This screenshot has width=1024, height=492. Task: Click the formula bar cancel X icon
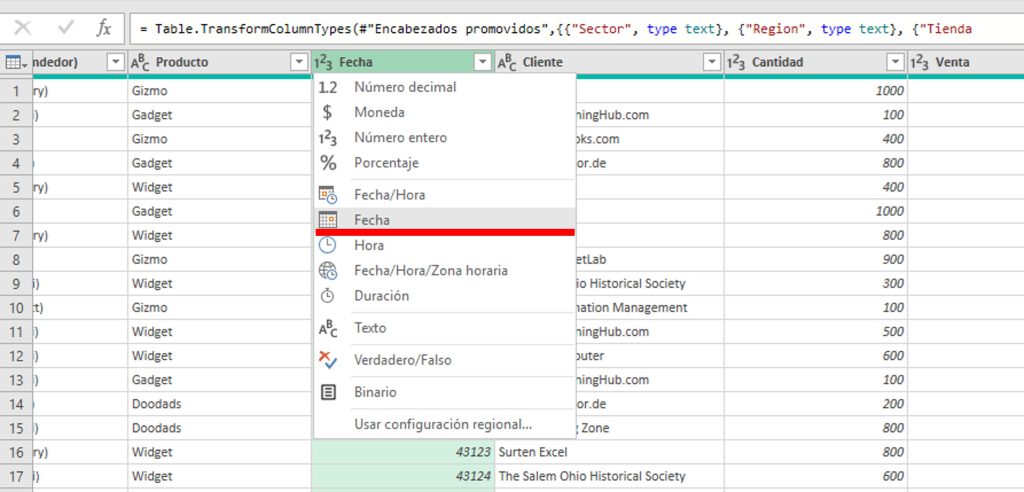click(x=23, y=27)
